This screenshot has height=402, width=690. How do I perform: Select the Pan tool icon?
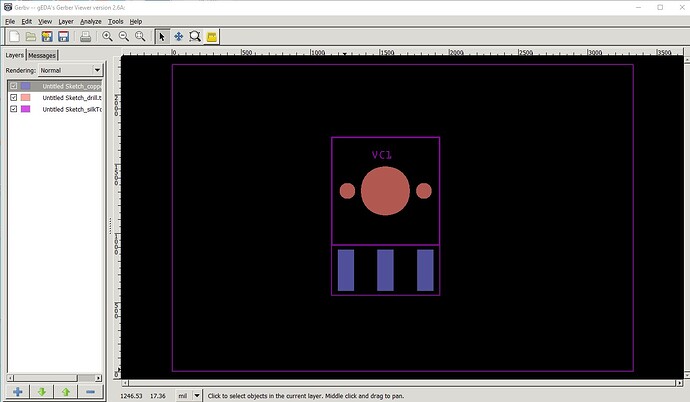tap(179, 36)
